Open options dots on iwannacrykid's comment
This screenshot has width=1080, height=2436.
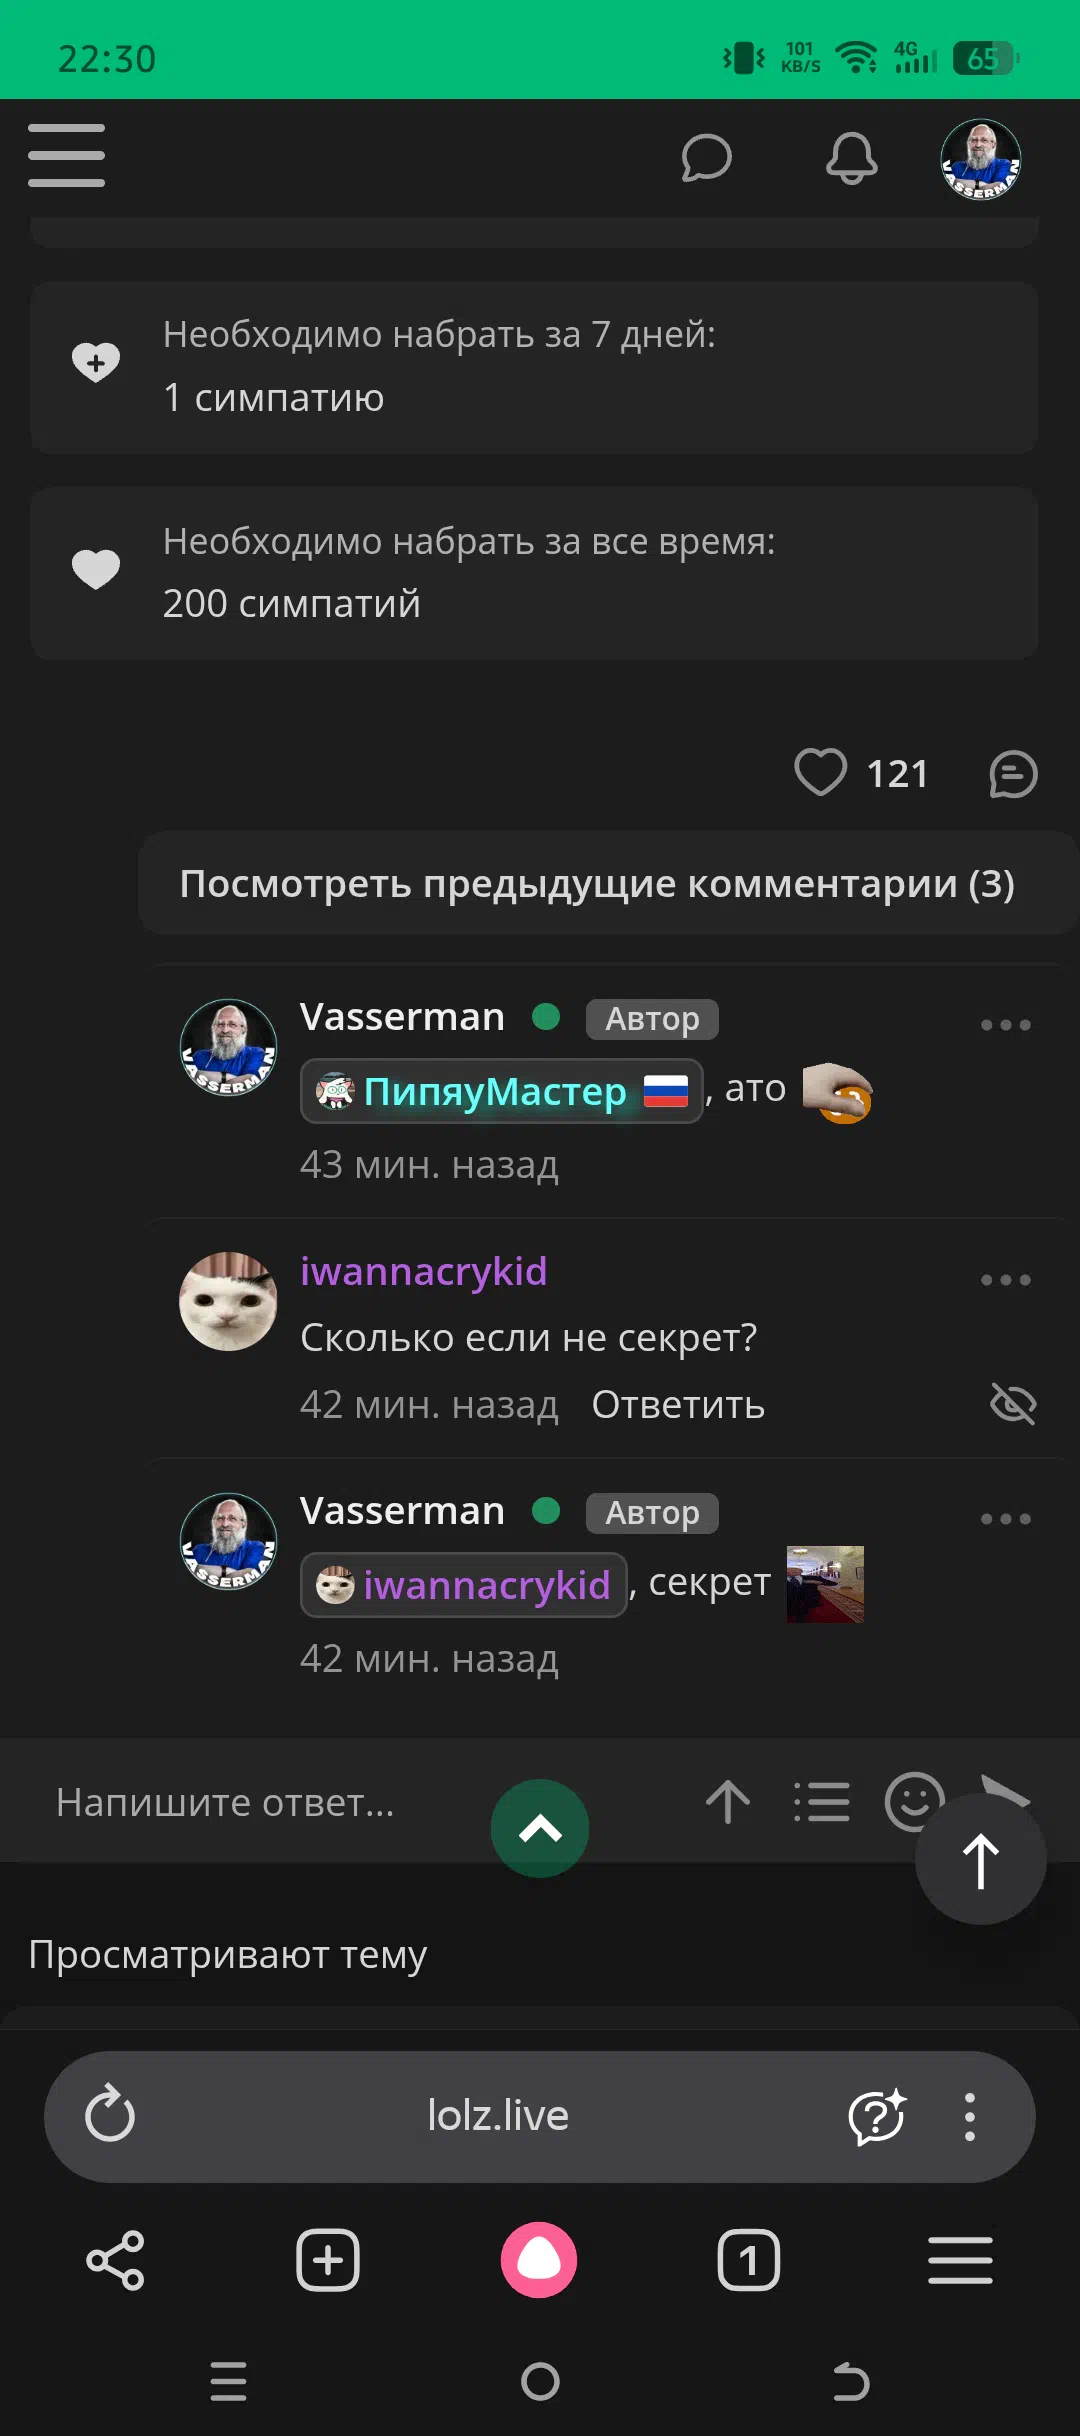1005,1280
